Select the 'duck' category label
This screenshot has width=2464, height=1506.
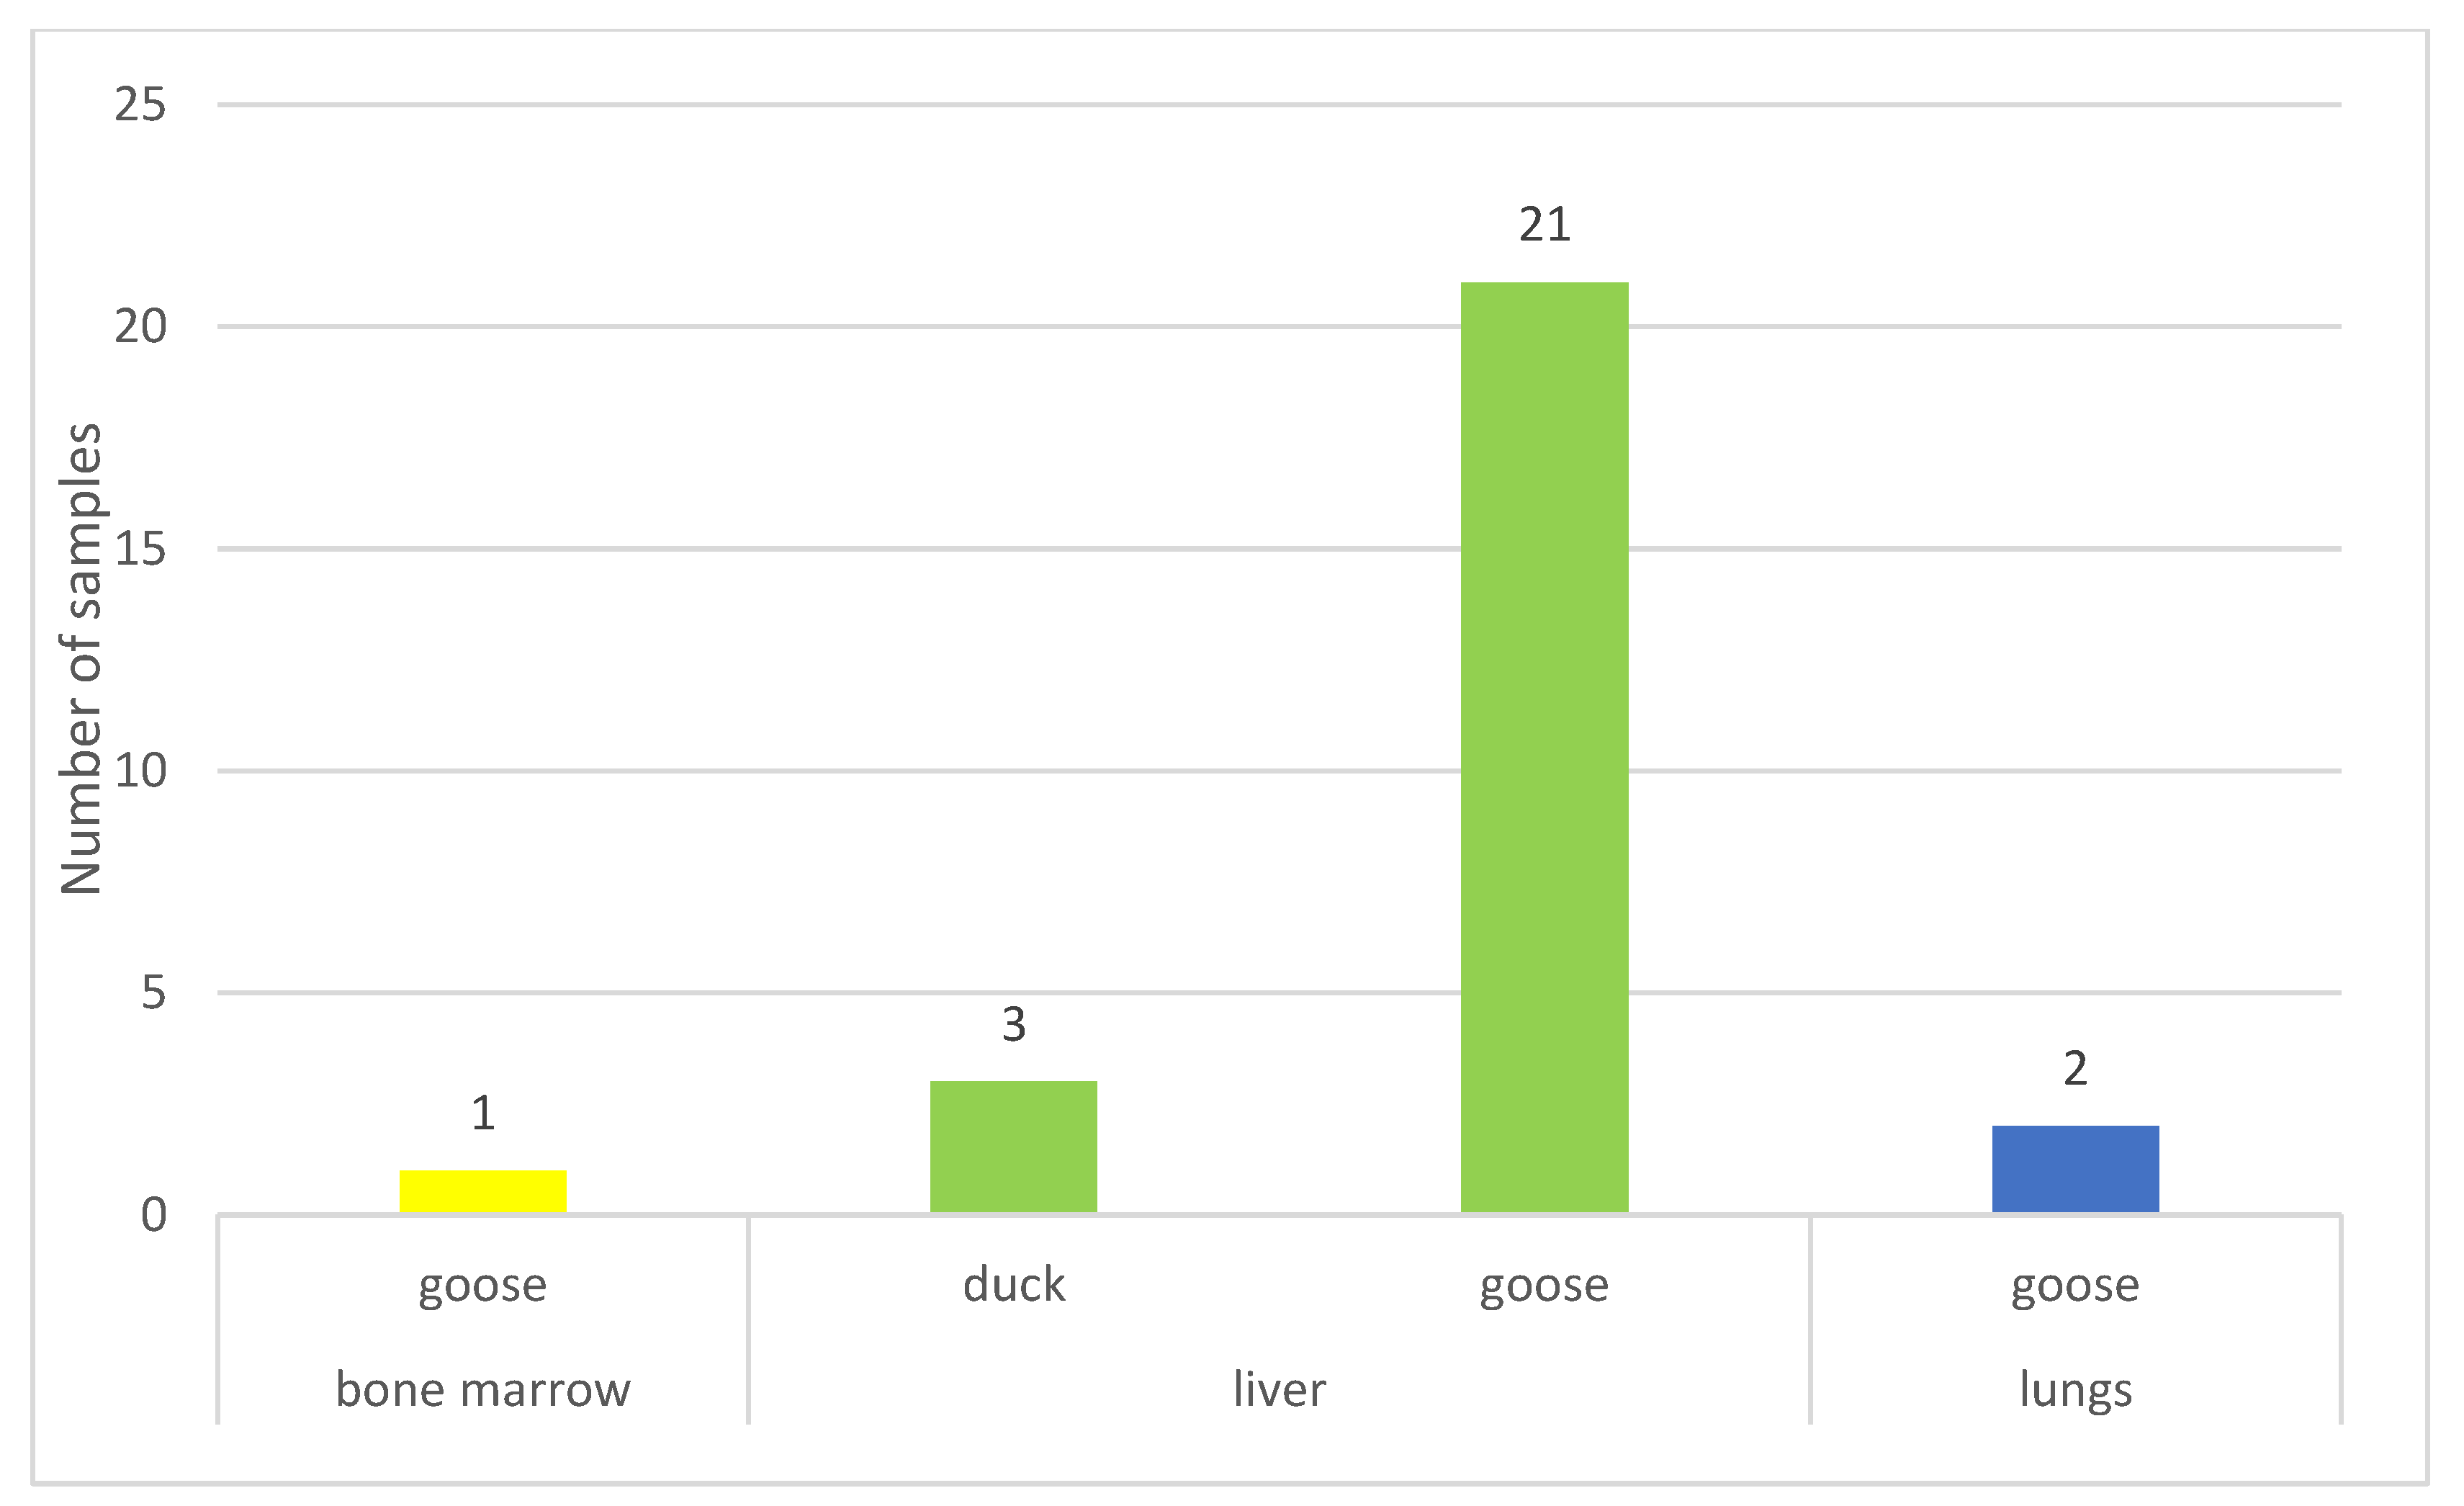(x=1013, y=1285)
